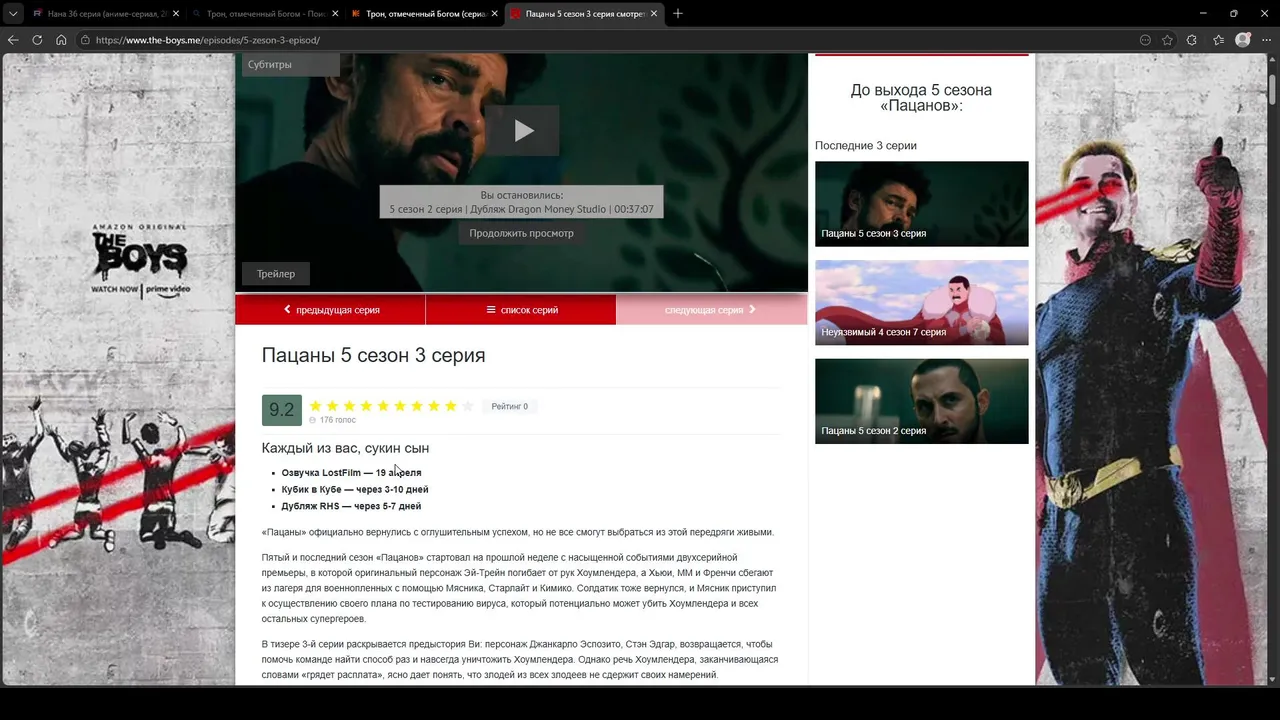Rate the episode with the first star
The height and width of the screenshot is (720, 1280).
tap(316, 406)
